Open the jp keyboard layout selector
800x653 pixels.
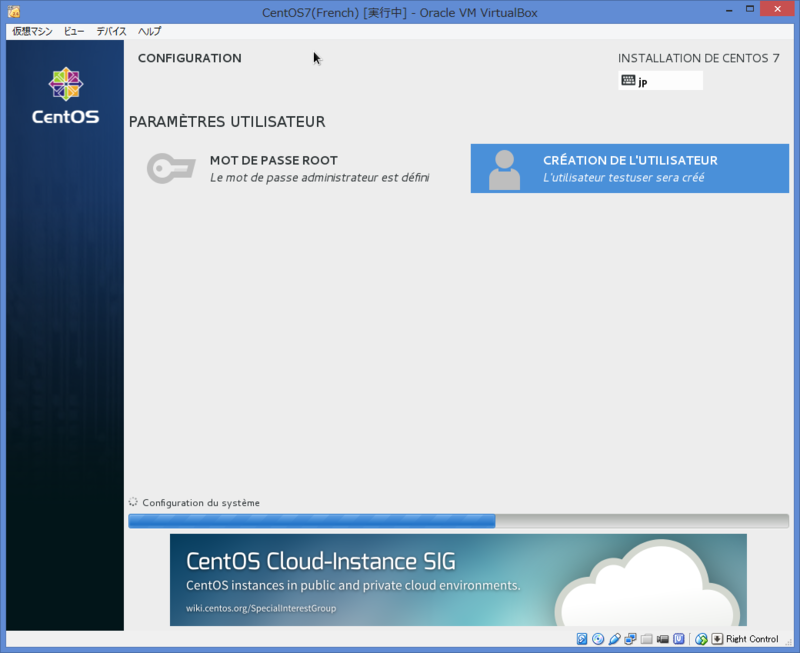[x=660, y=79]
